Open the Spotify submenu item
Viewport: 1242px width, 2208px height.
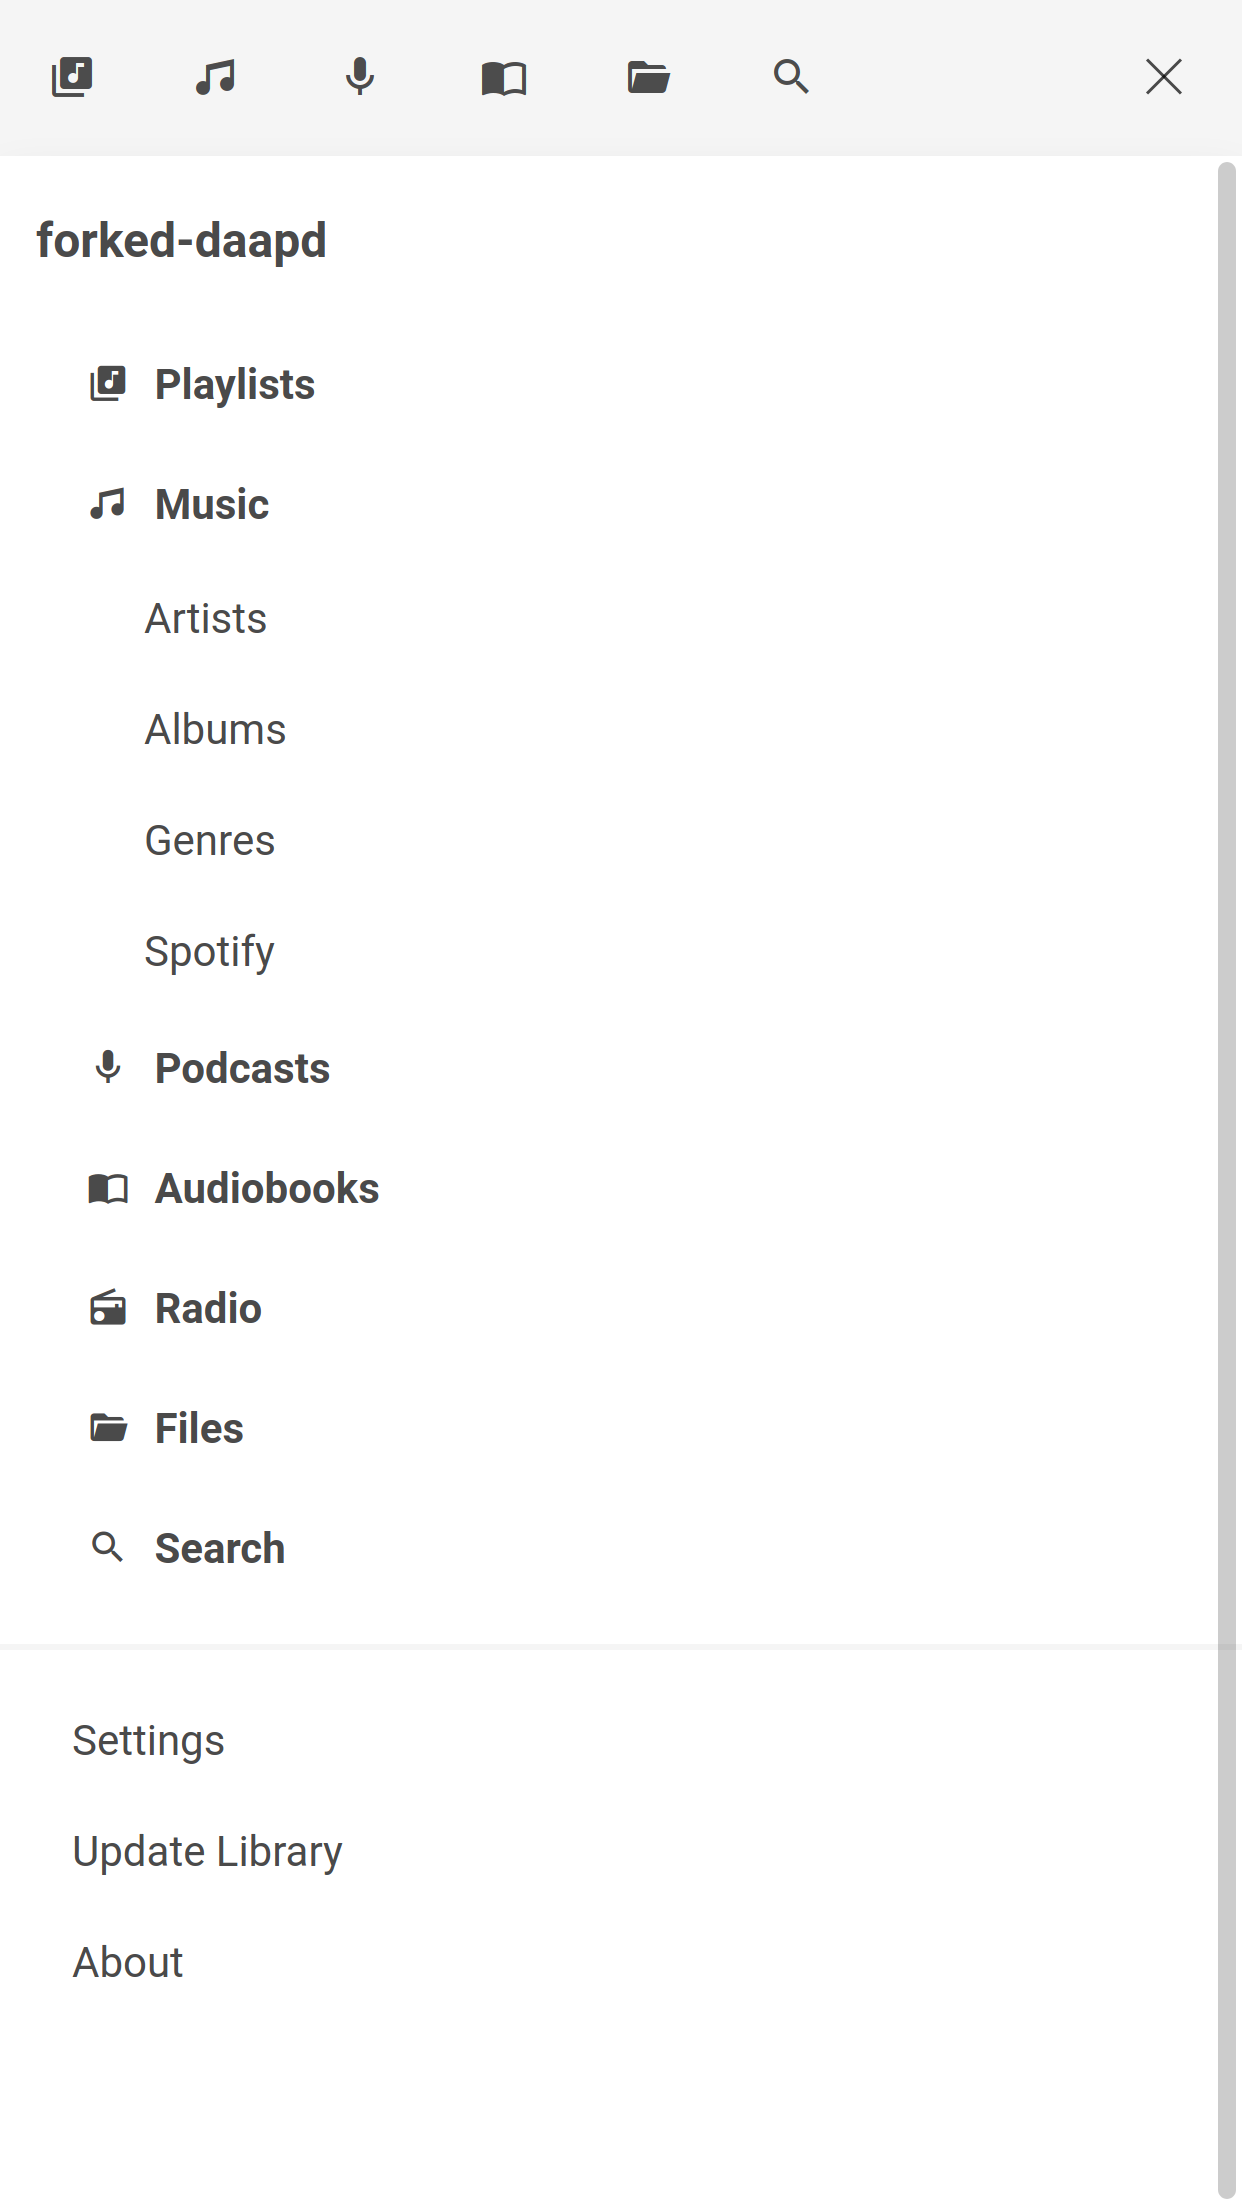(x=209, y=951)
